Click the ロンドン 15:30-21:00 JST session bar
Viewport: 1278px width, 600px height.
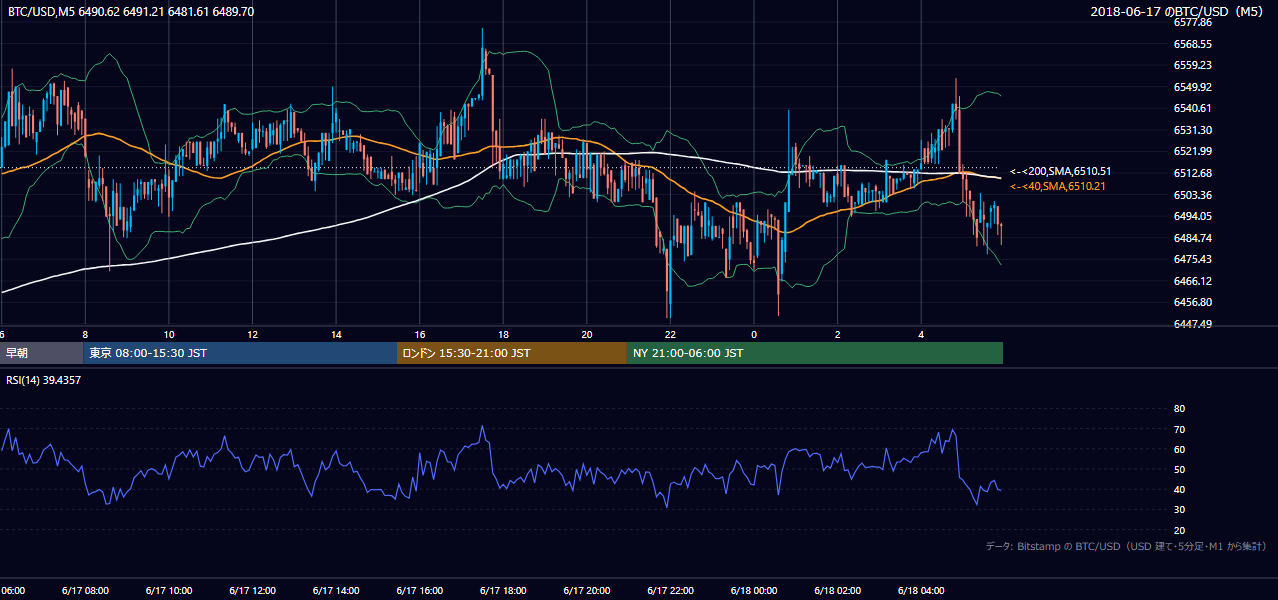tap(512, 353)
